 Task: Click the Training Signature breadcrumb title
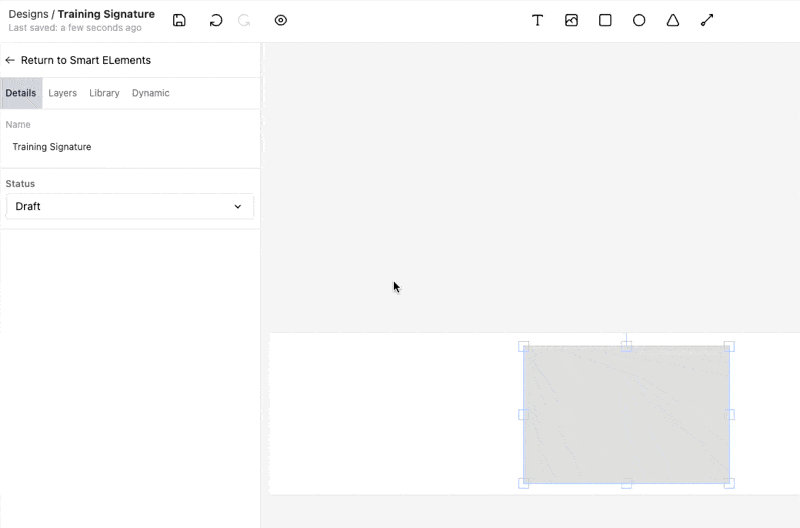(106, 14)
